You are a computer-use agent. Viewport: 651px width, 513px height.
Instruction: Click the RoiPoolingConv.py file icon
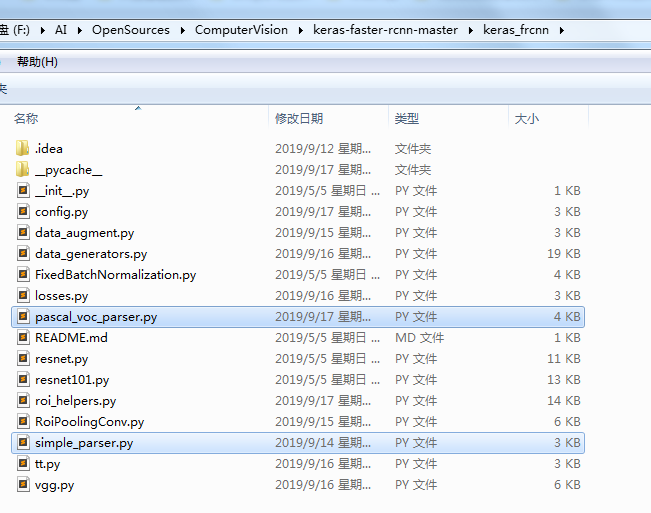coord(23,422)
